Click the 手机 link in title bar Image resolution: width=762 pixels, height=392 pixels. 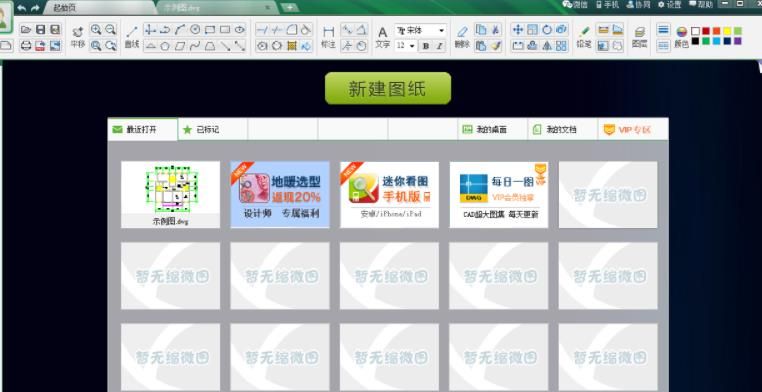[607, 5]
